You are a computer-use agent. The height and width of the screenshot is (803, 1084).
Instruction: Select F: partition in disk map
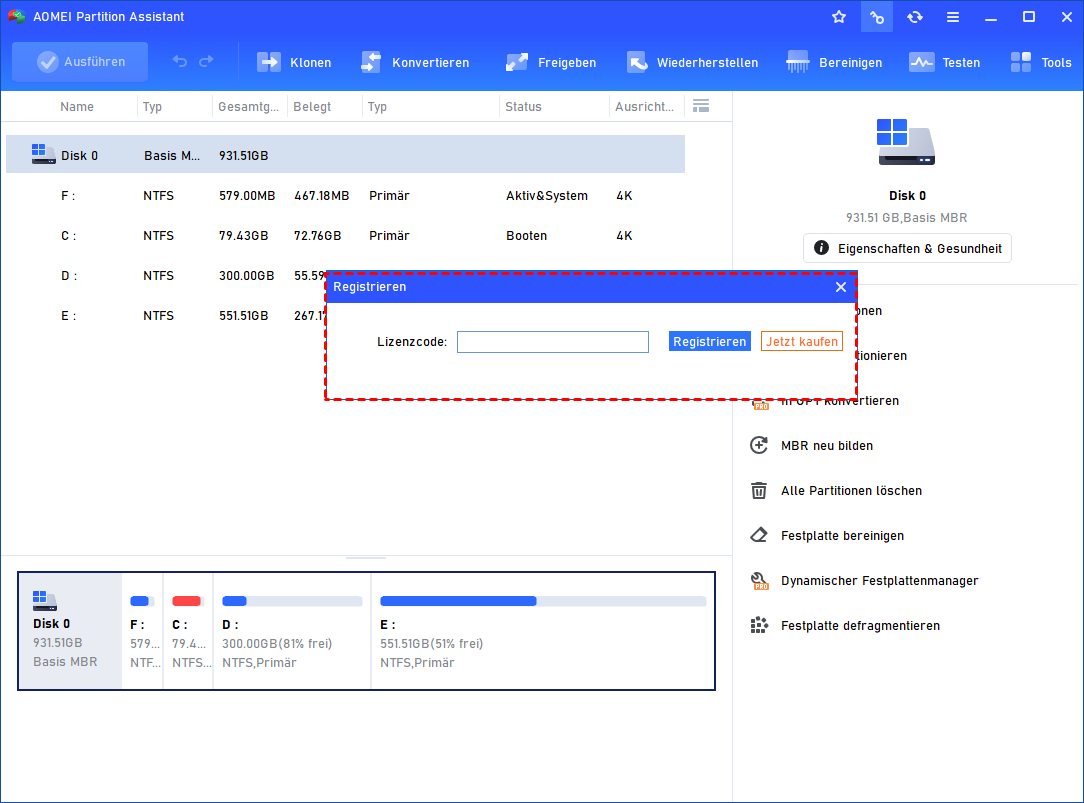click(x=143, y=631)
